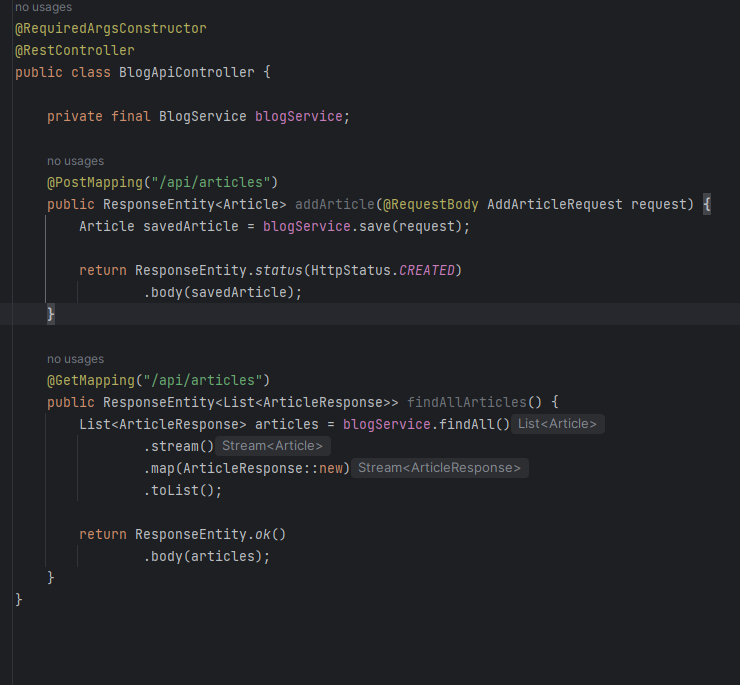
Task: Click the blogService field name in declaration
Action: click(x=299, y=116)
